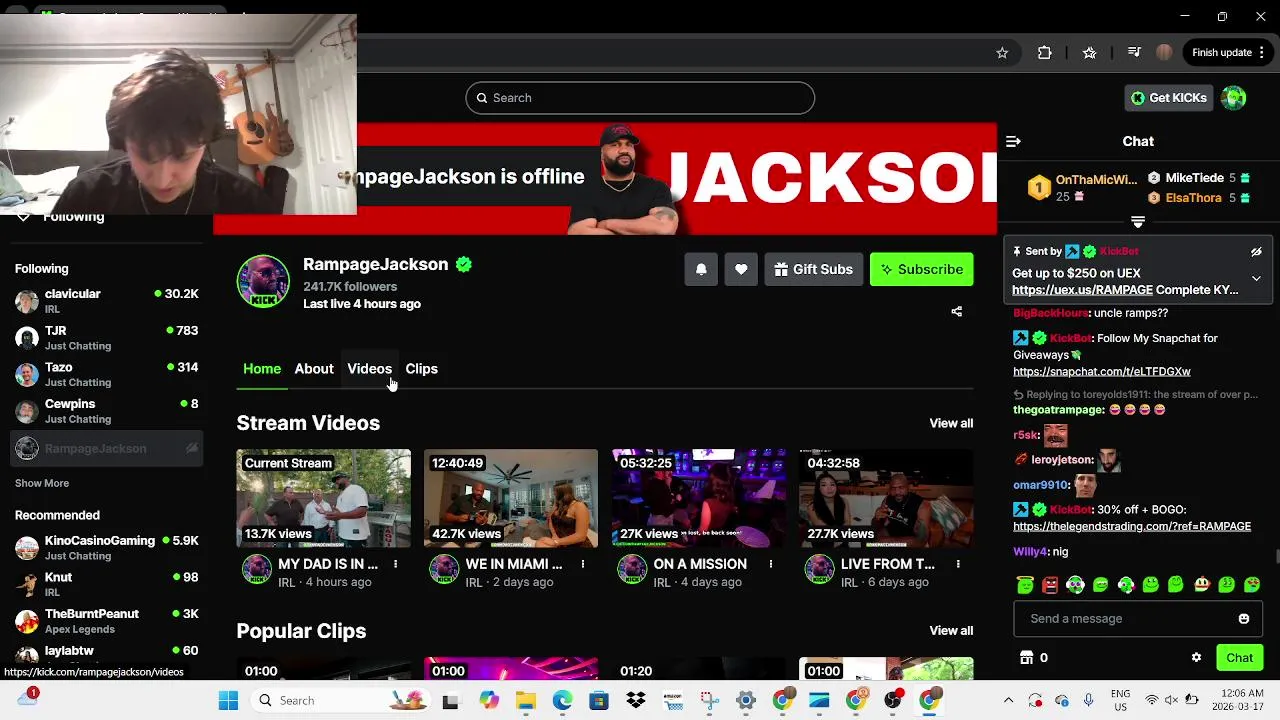Hide the pinned KickBot message

pyautogui.click(x=1256, y=252)
